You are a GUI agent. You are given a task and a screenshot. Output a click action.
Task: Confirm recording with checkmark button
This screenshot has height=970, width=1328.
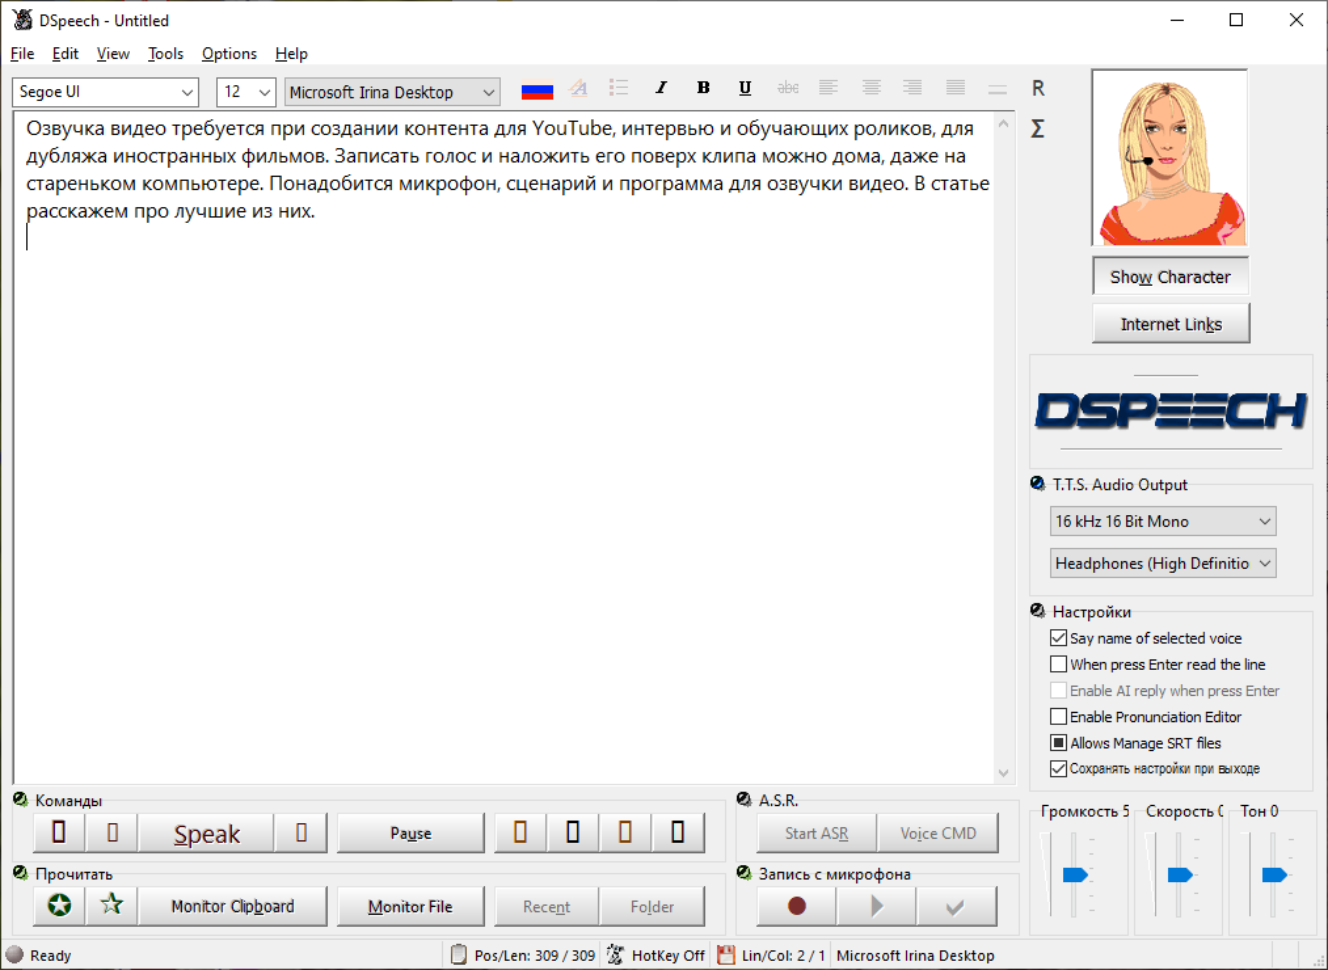[x=956, y=906]
